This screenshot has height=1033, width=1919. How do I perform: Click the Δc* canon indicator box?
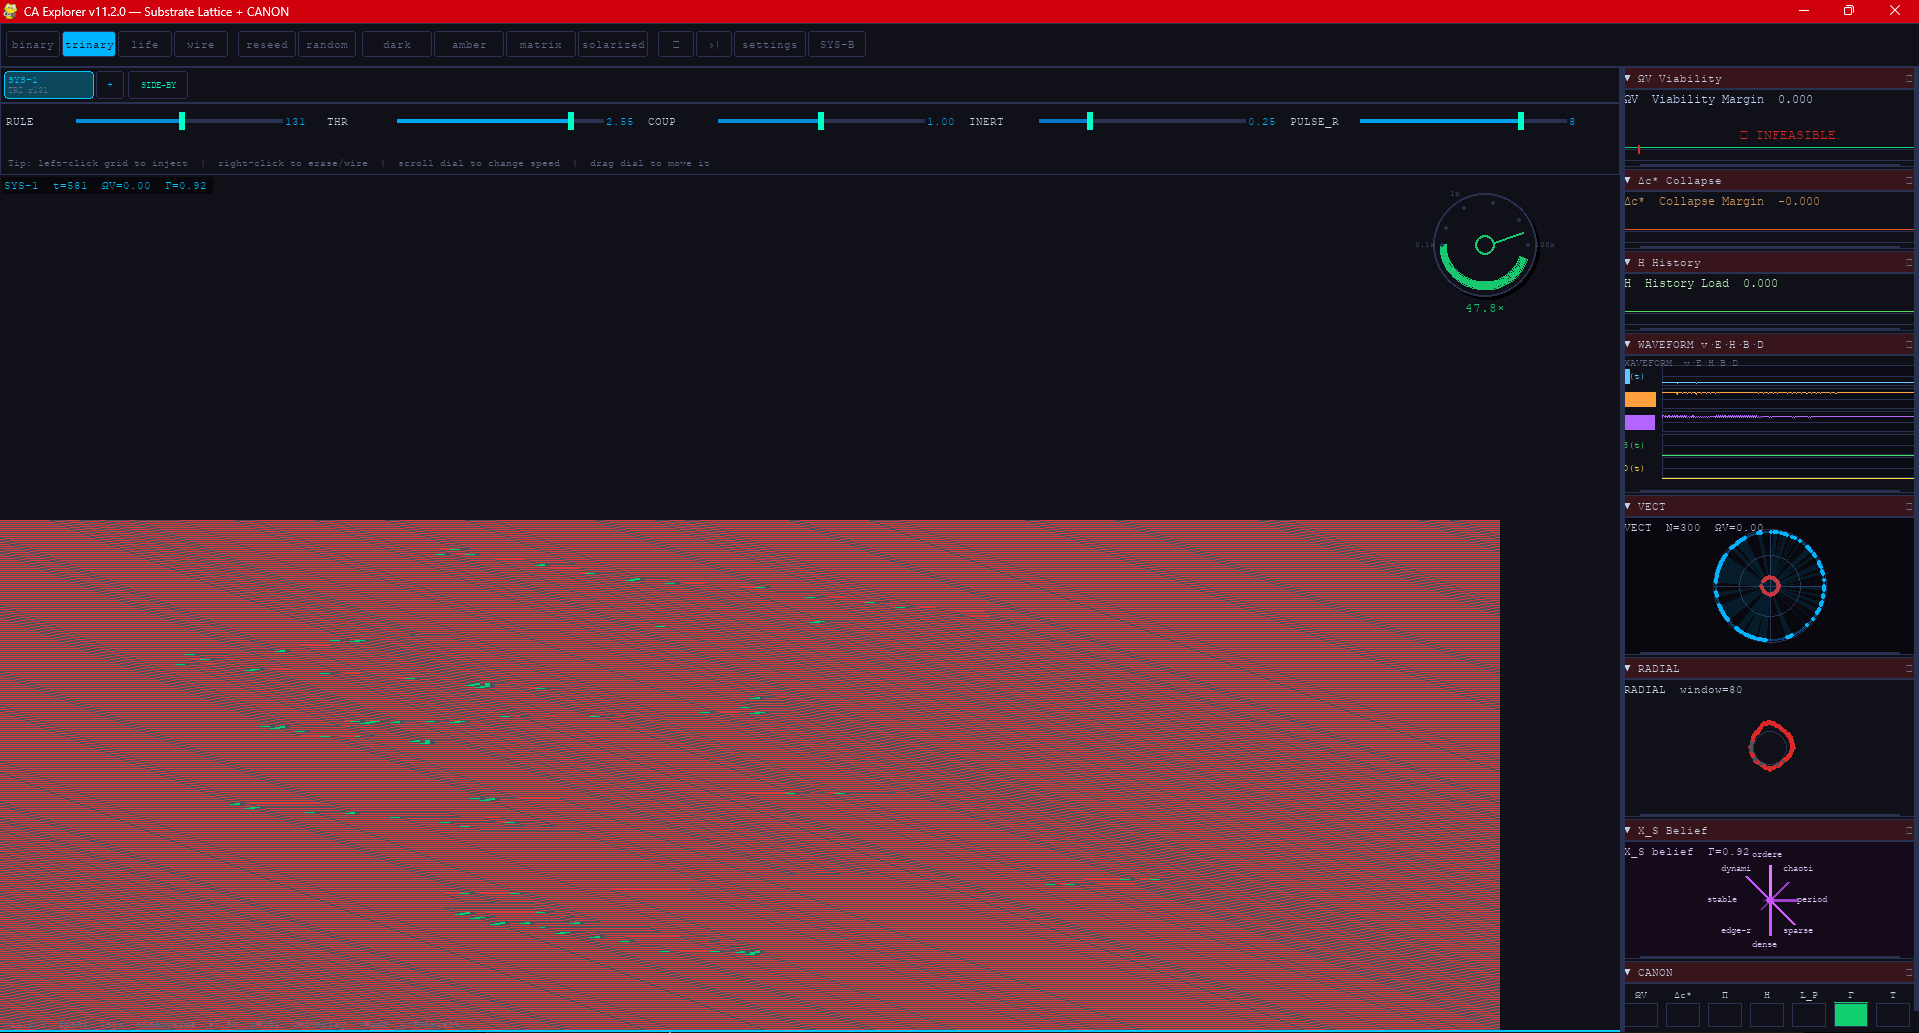point(1683,1015)
